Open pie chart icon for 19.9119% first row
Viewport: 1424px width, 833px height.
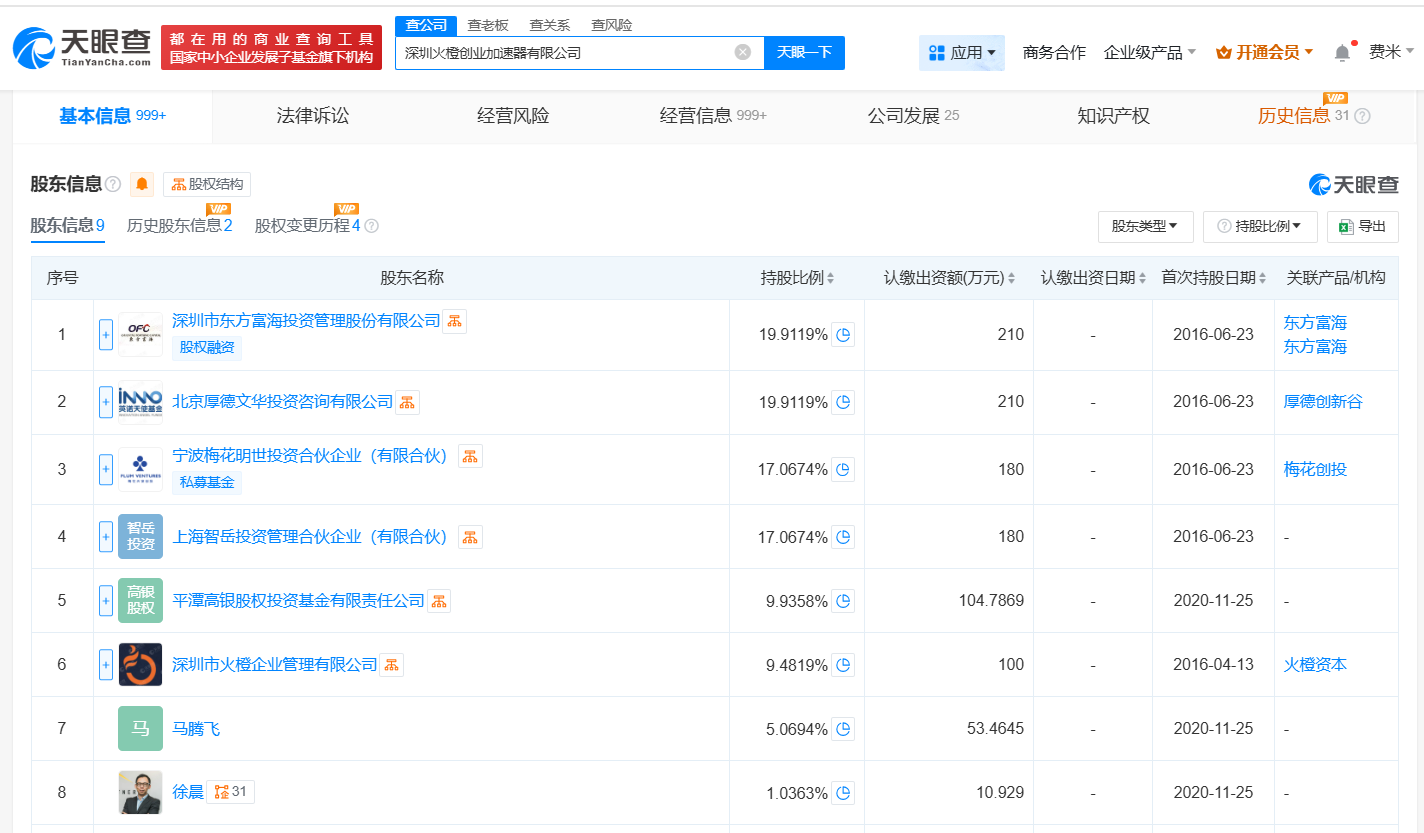tap(843, 335)
